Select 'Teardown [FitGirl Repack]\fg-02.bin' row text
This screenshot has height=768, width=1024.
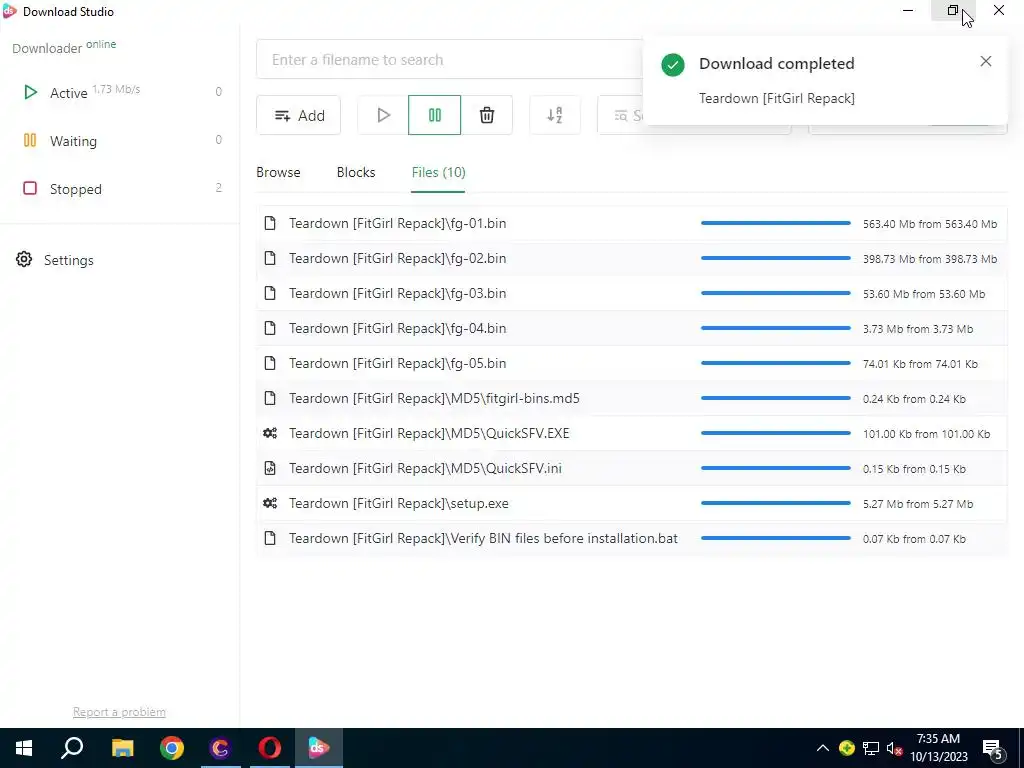click(x=397, y=259)
